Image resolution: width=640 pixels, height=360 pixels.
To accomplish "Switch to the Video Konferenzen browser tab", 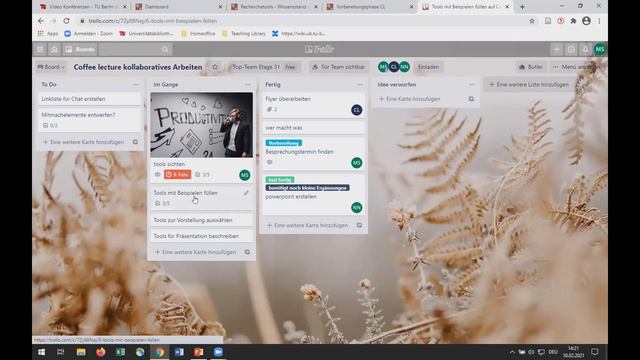I will coord(80,7).
